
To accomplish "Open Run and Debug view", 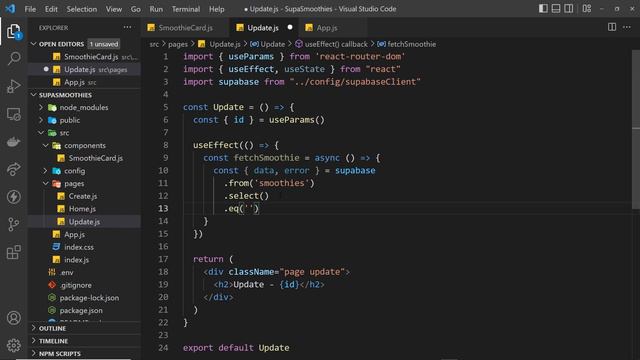I will [13, 86].
